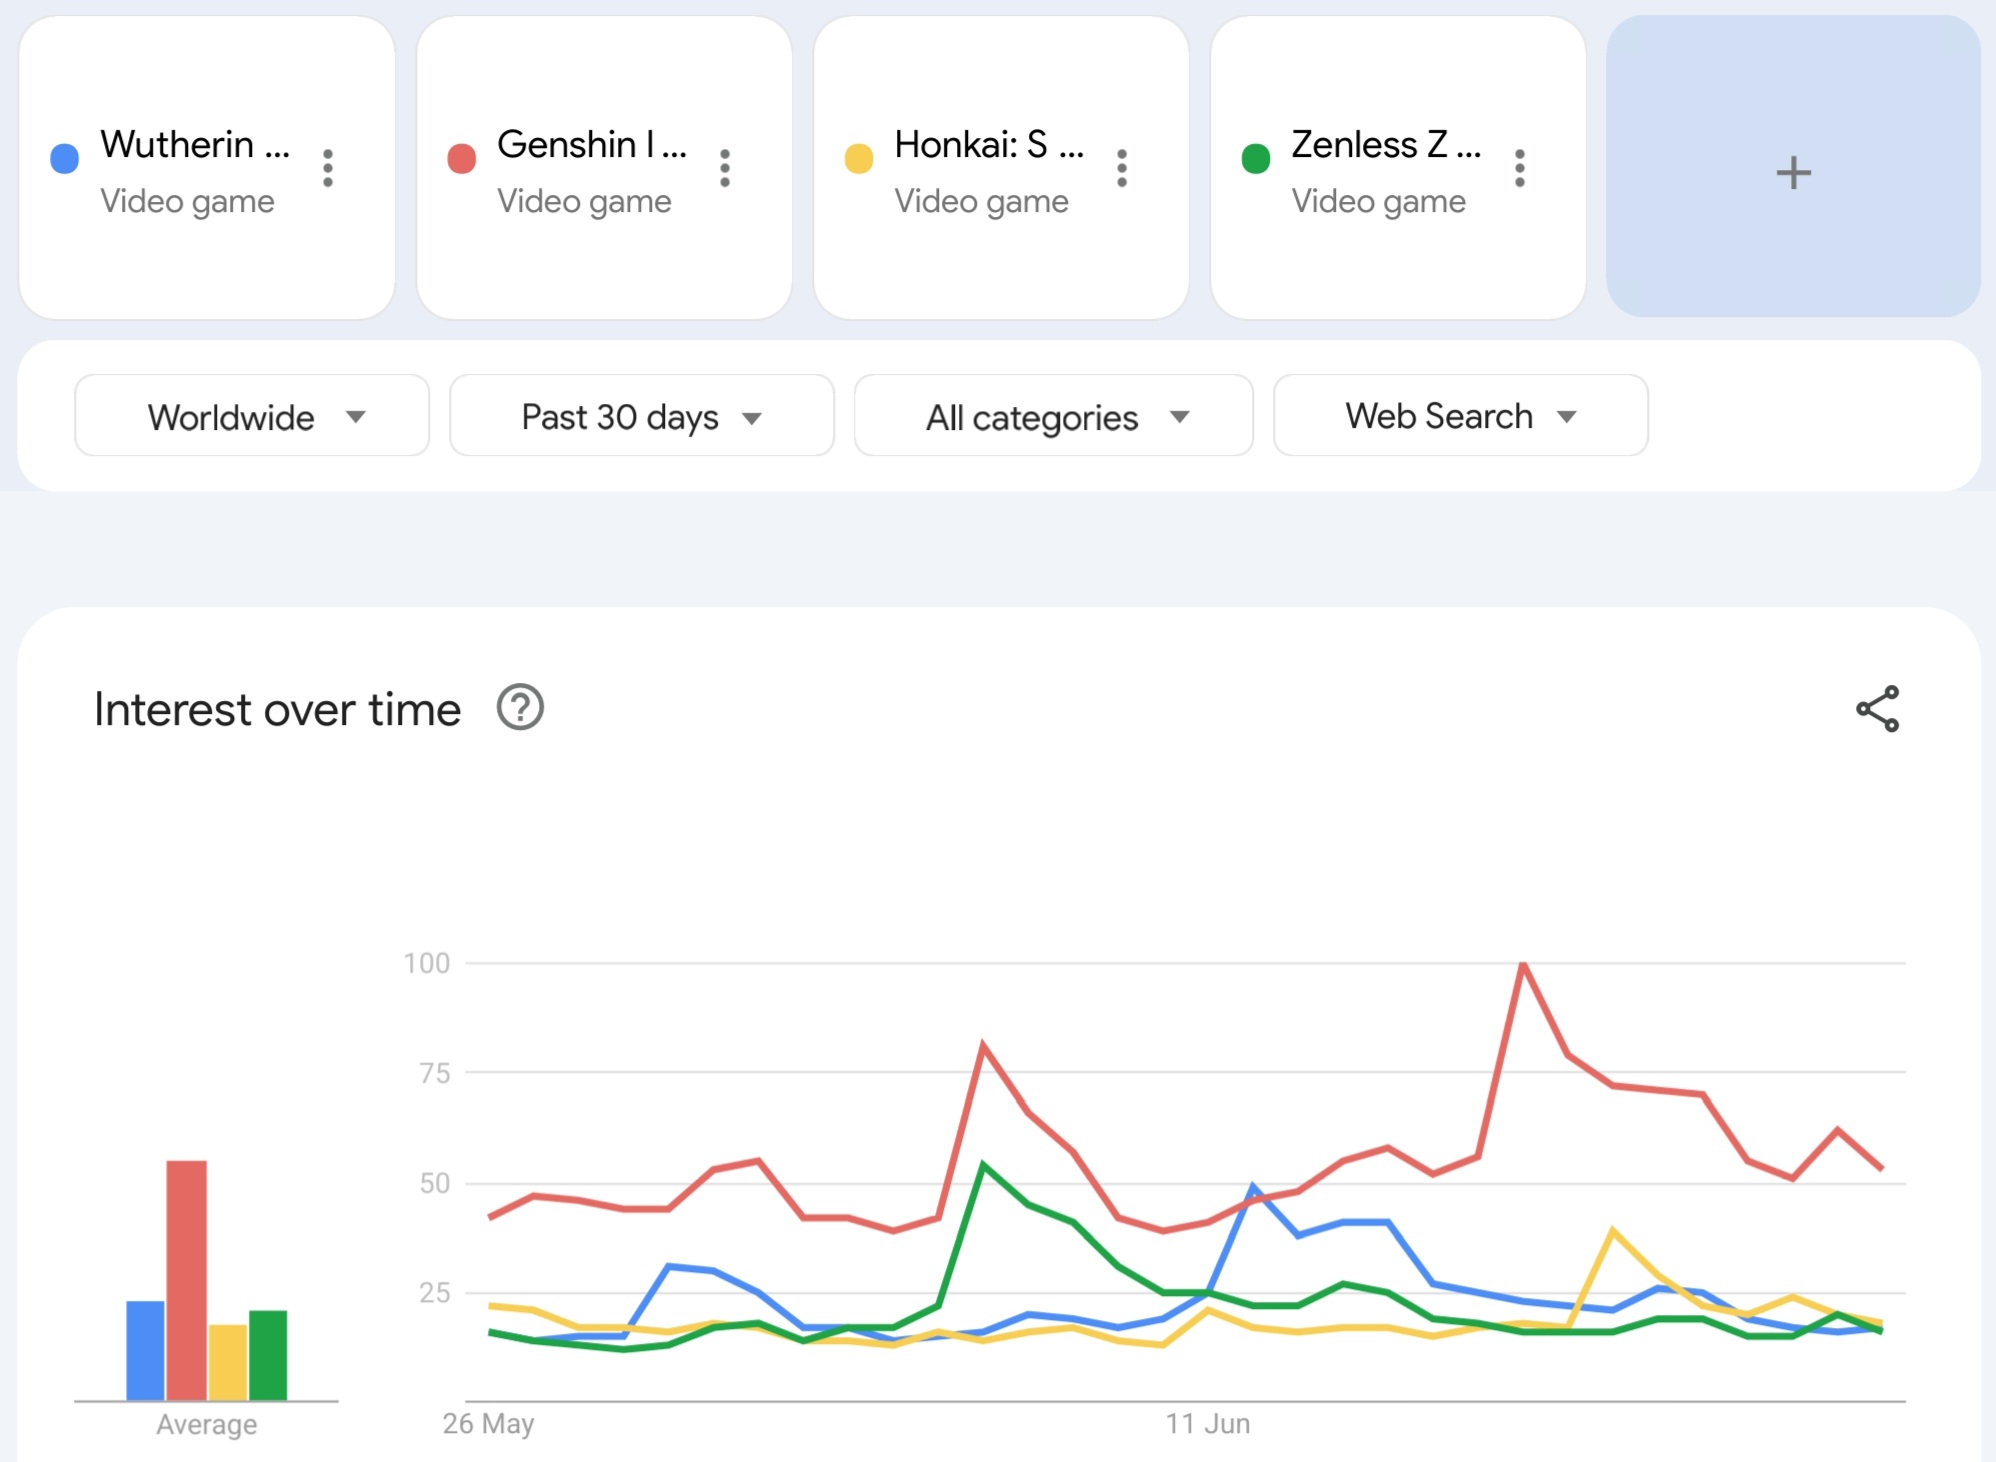Click the 50 y-axis label
This screenshot has height=1462, width=1996.
pos(435,1183)
